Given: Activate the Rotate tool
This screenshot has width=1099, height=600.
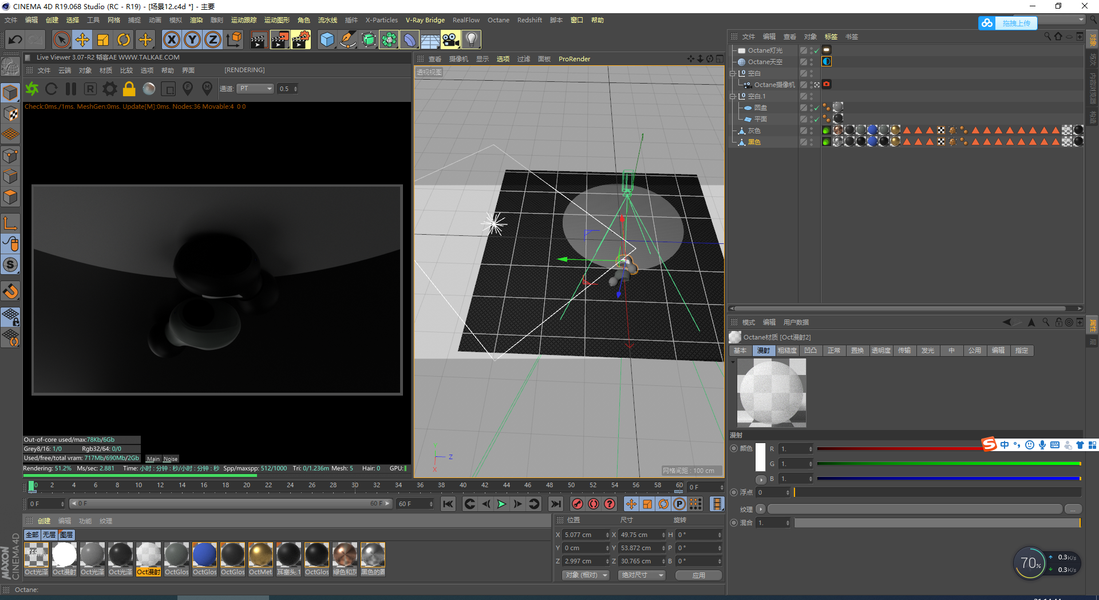Looking at the screenshot, I should click(x=124, y=40).
